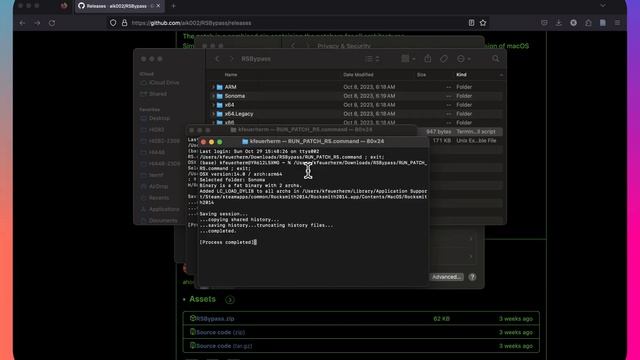The height and width of the screenshot is (360, 640).
Task: Click the tracking protection shield icon
Action: 113,23
